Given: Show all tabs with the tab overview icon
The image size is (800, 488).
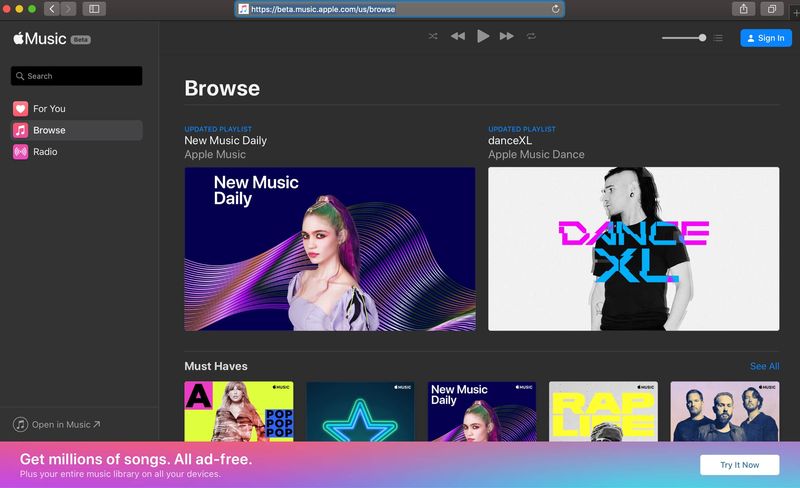Looking at the screenshot, I should pyautogui.click(x=772, y=9).
